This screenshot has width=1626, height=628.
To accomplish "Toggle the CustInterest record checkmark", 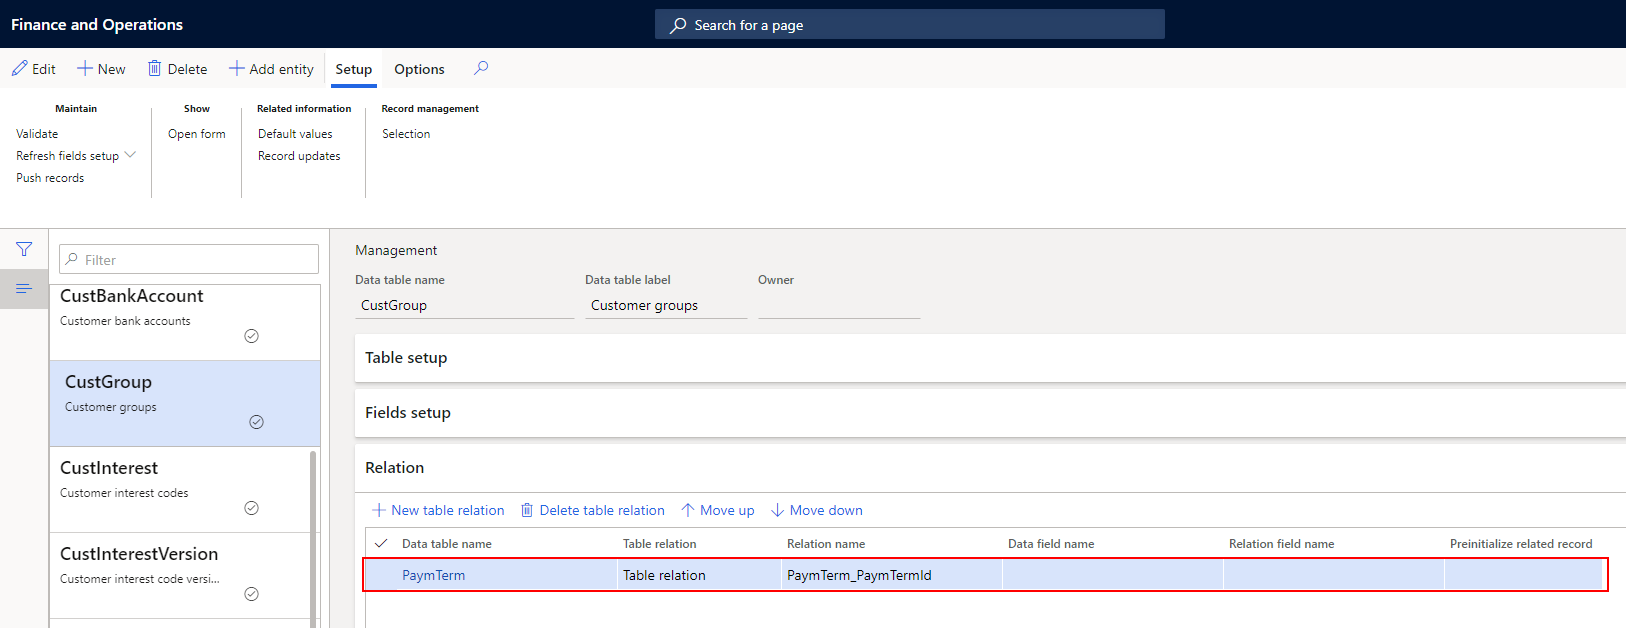I will [x=252, y=508].
